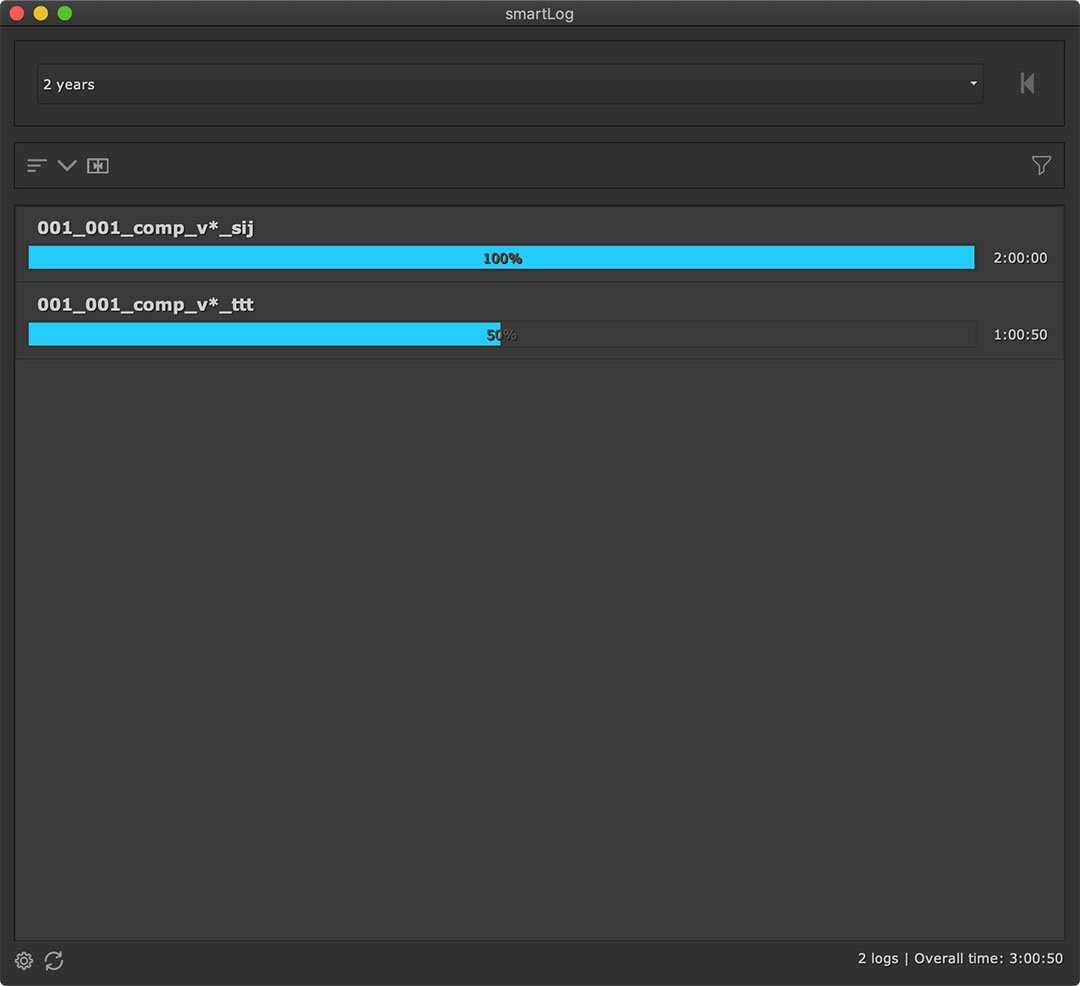Screen dimensions: 1080x986
Task: Close the smartLog window
Action: pos(17,14)
